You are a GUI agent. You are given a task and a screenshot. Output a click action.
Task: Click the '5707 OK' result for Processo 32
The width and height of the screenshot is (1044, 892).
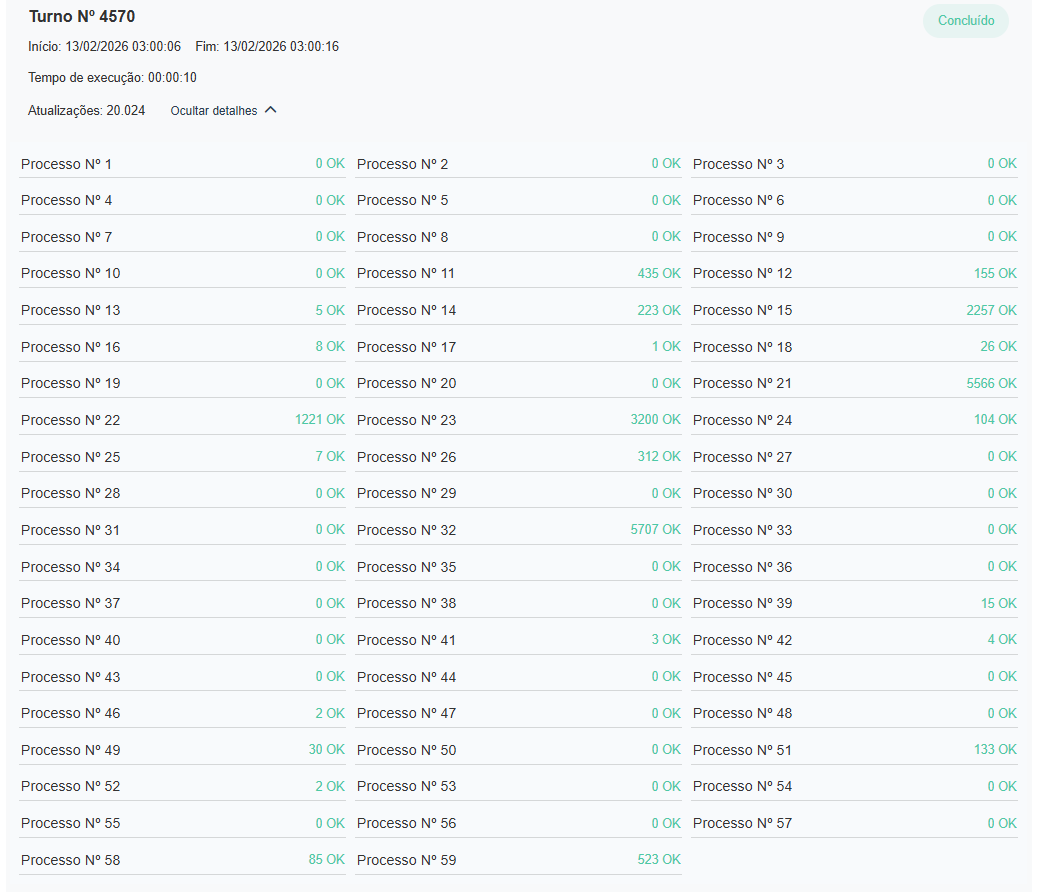click(655, 530)
